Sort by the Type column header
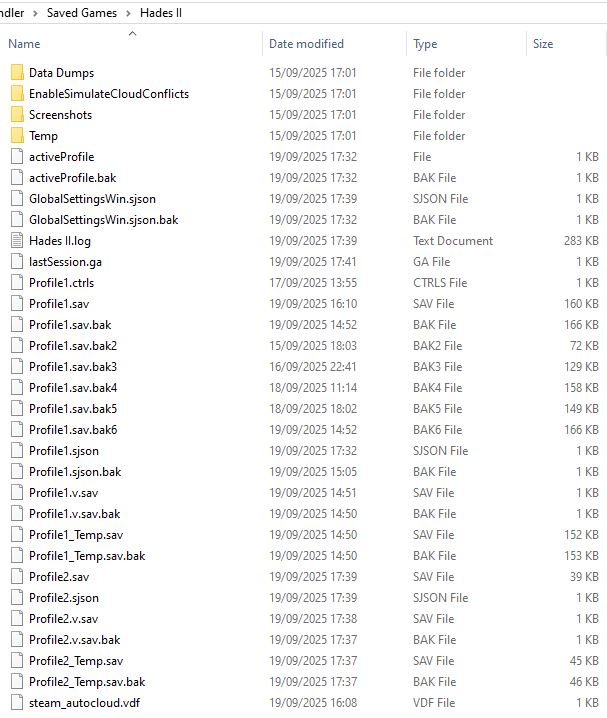This screenshot has width=607, height=718. point(425,44)
